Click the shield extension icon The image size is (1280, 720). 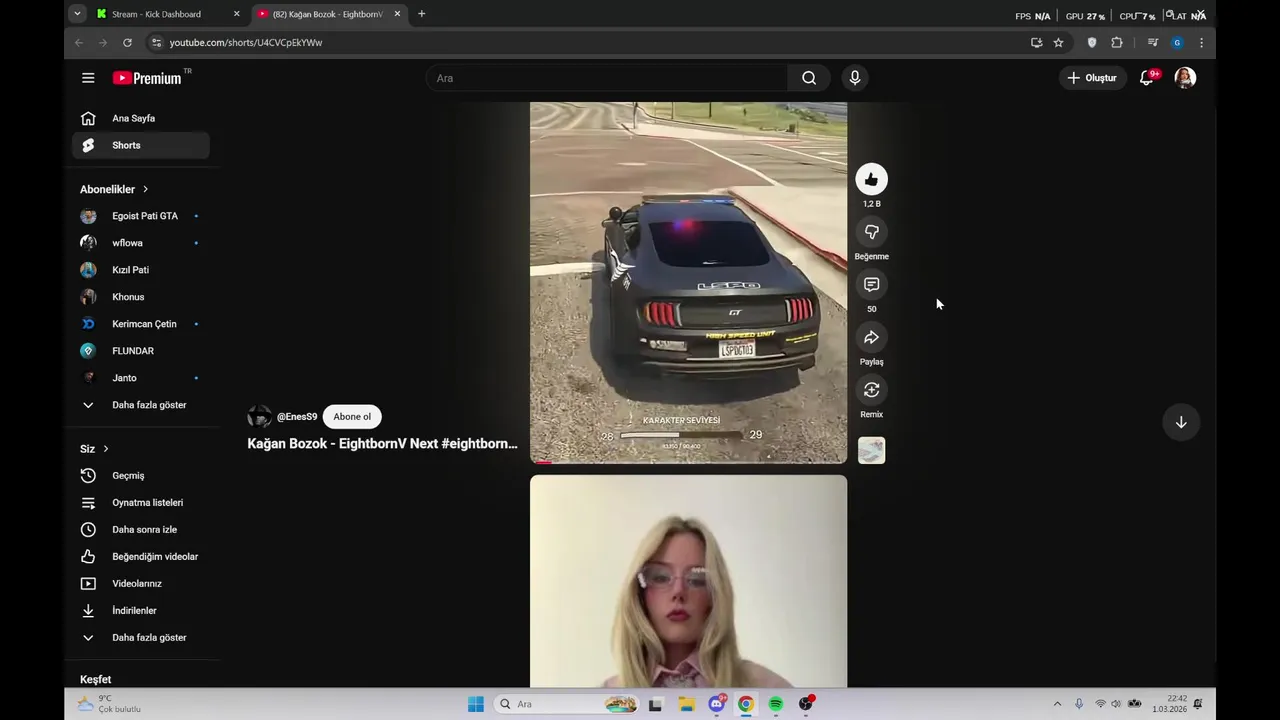coord(1092,43)
